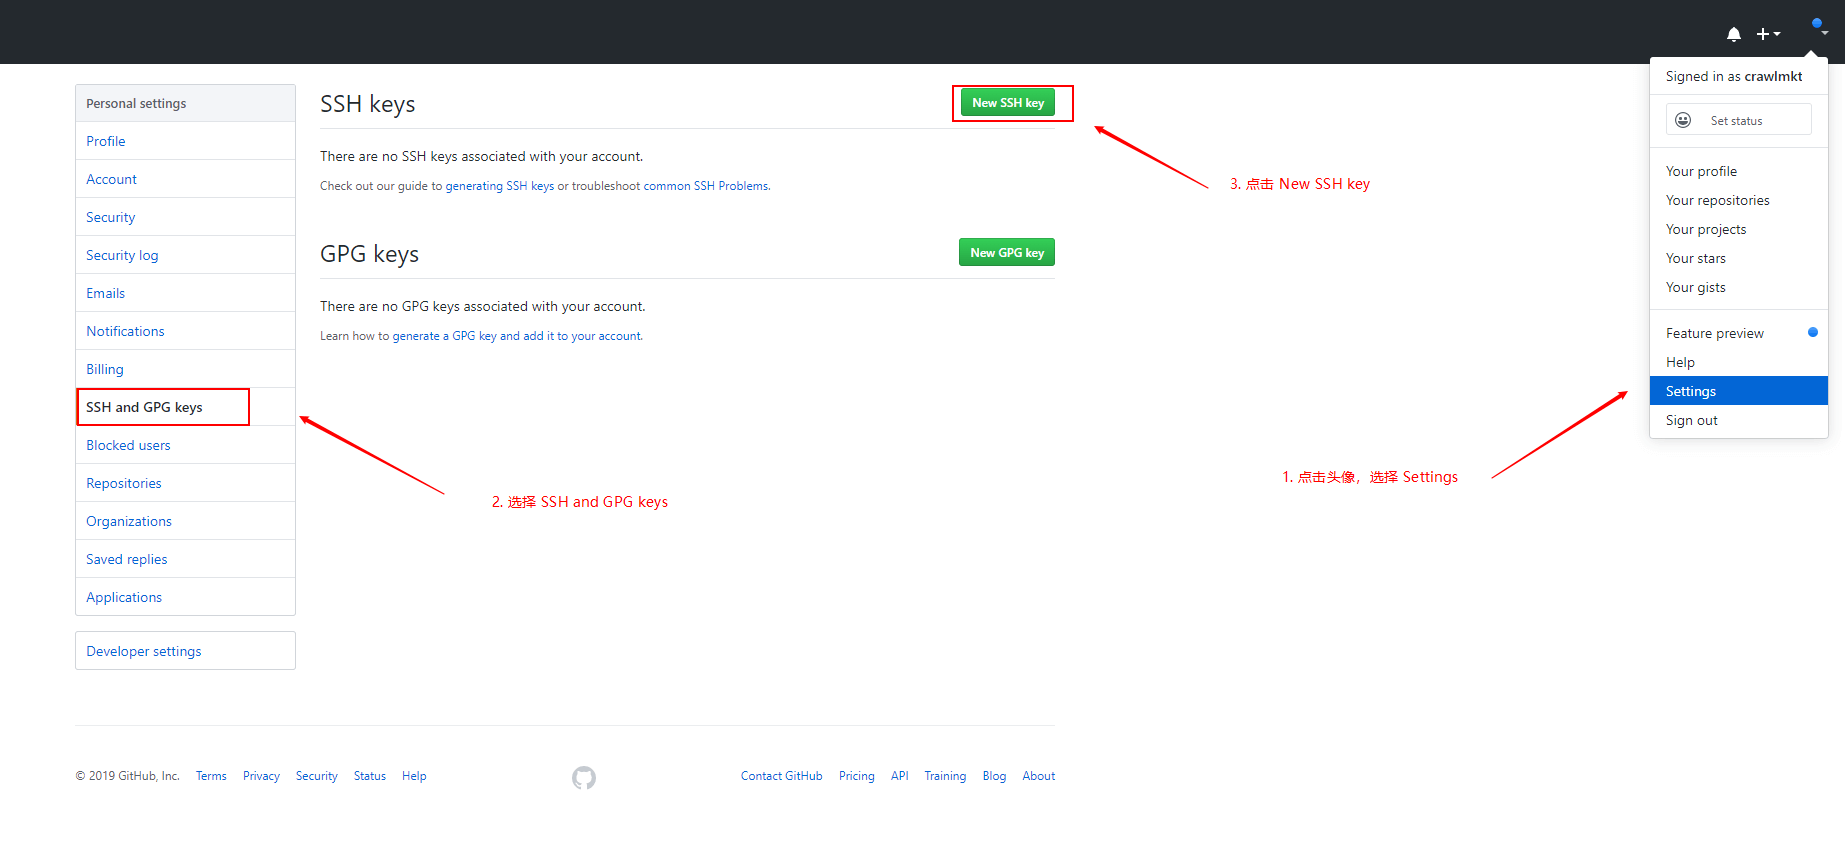The image size is (1845, 861).
Task: Open Status link in footer
Action: (369, 776)
